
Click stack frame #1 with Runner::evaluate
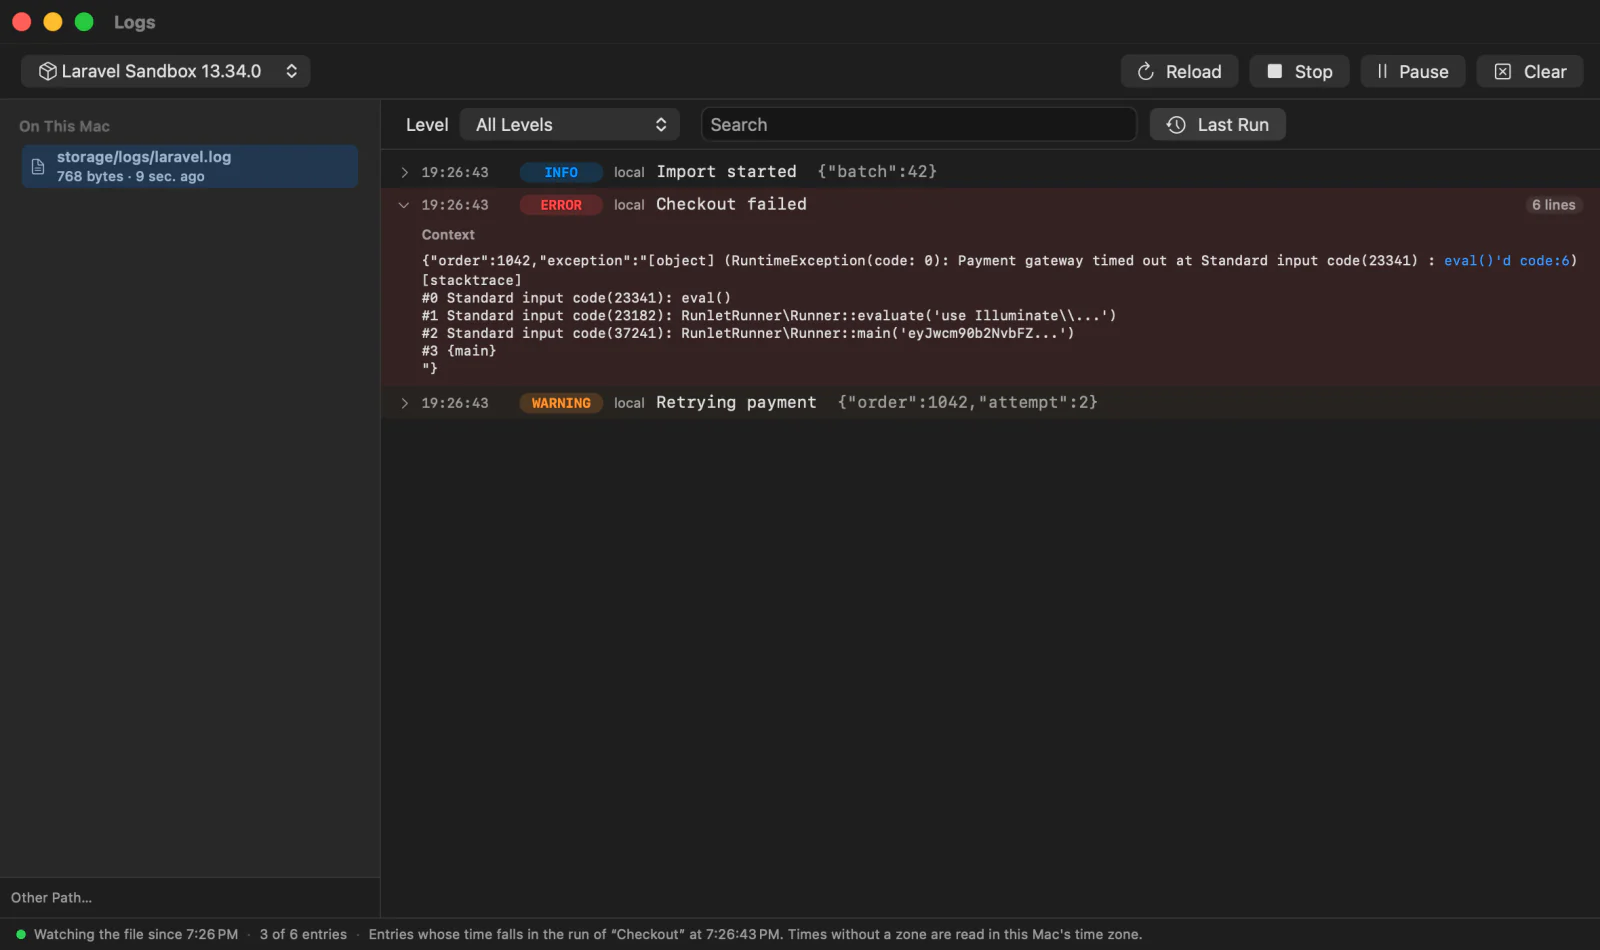[769, 316]
